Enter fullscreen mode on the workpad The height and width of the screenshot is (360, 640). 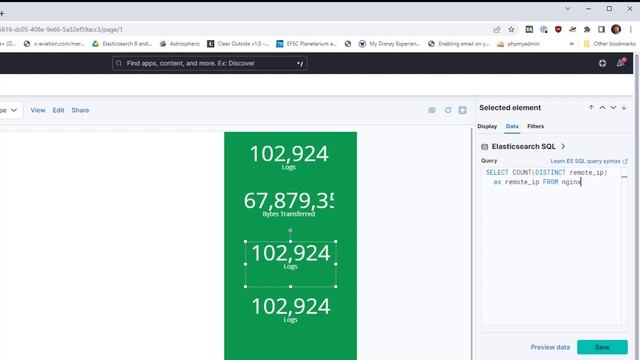point(462,110)
